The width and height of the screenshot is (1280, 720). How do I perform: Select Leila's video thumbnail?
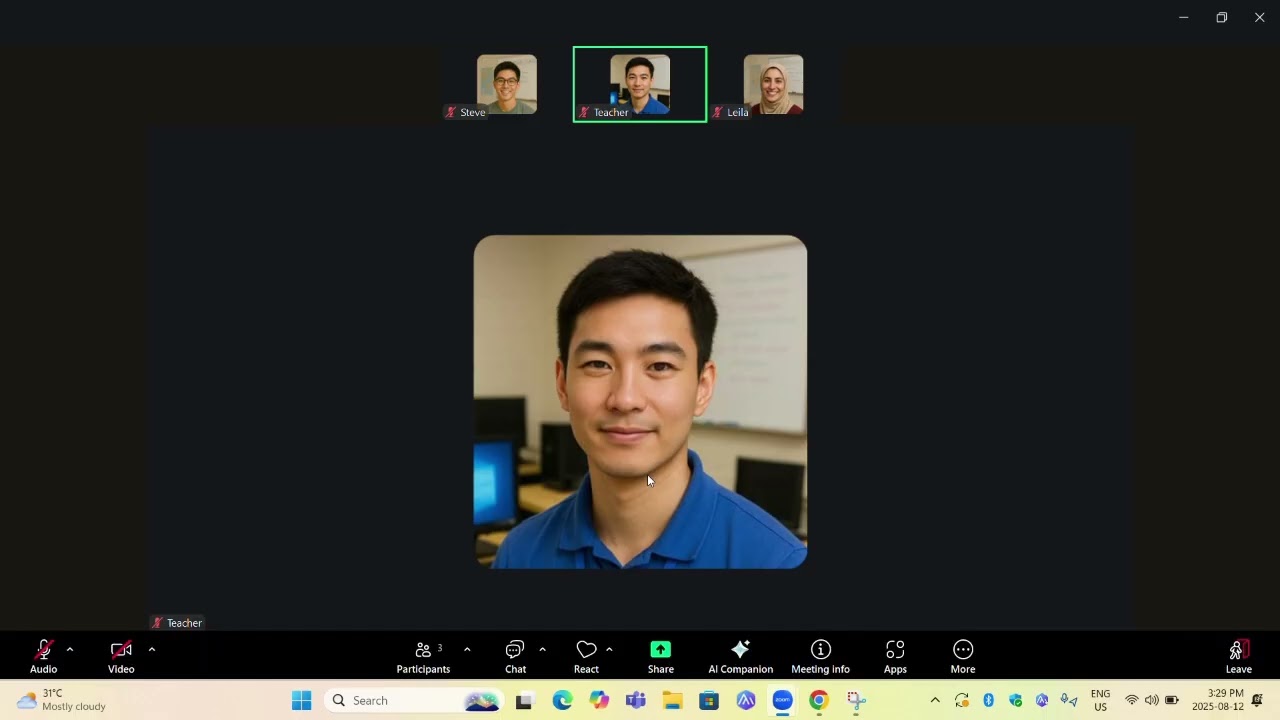tap(773, 84)
